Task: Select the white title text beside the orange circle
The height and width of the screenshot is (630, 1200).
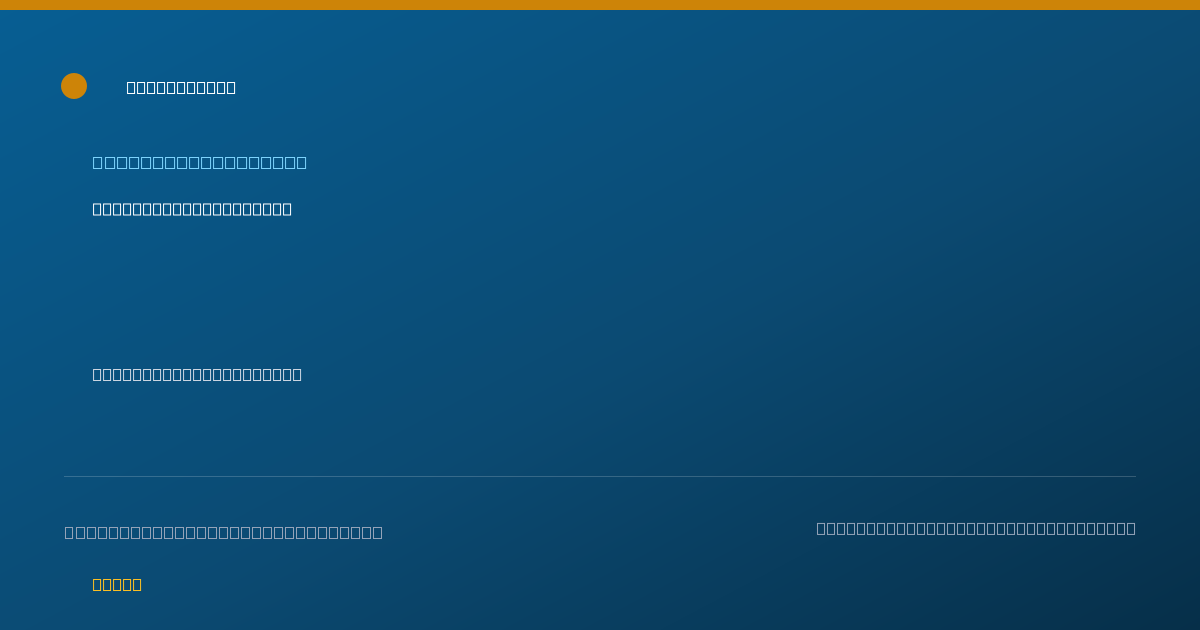Action: tap(181, 88)
